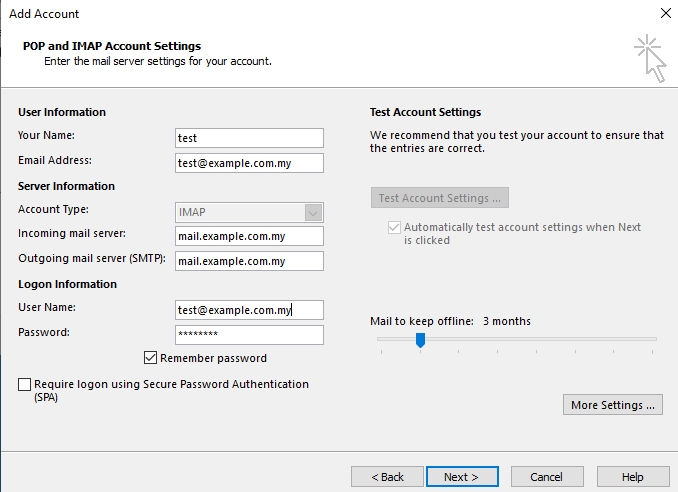Click the Email Address input field

[x=249, y=163]
